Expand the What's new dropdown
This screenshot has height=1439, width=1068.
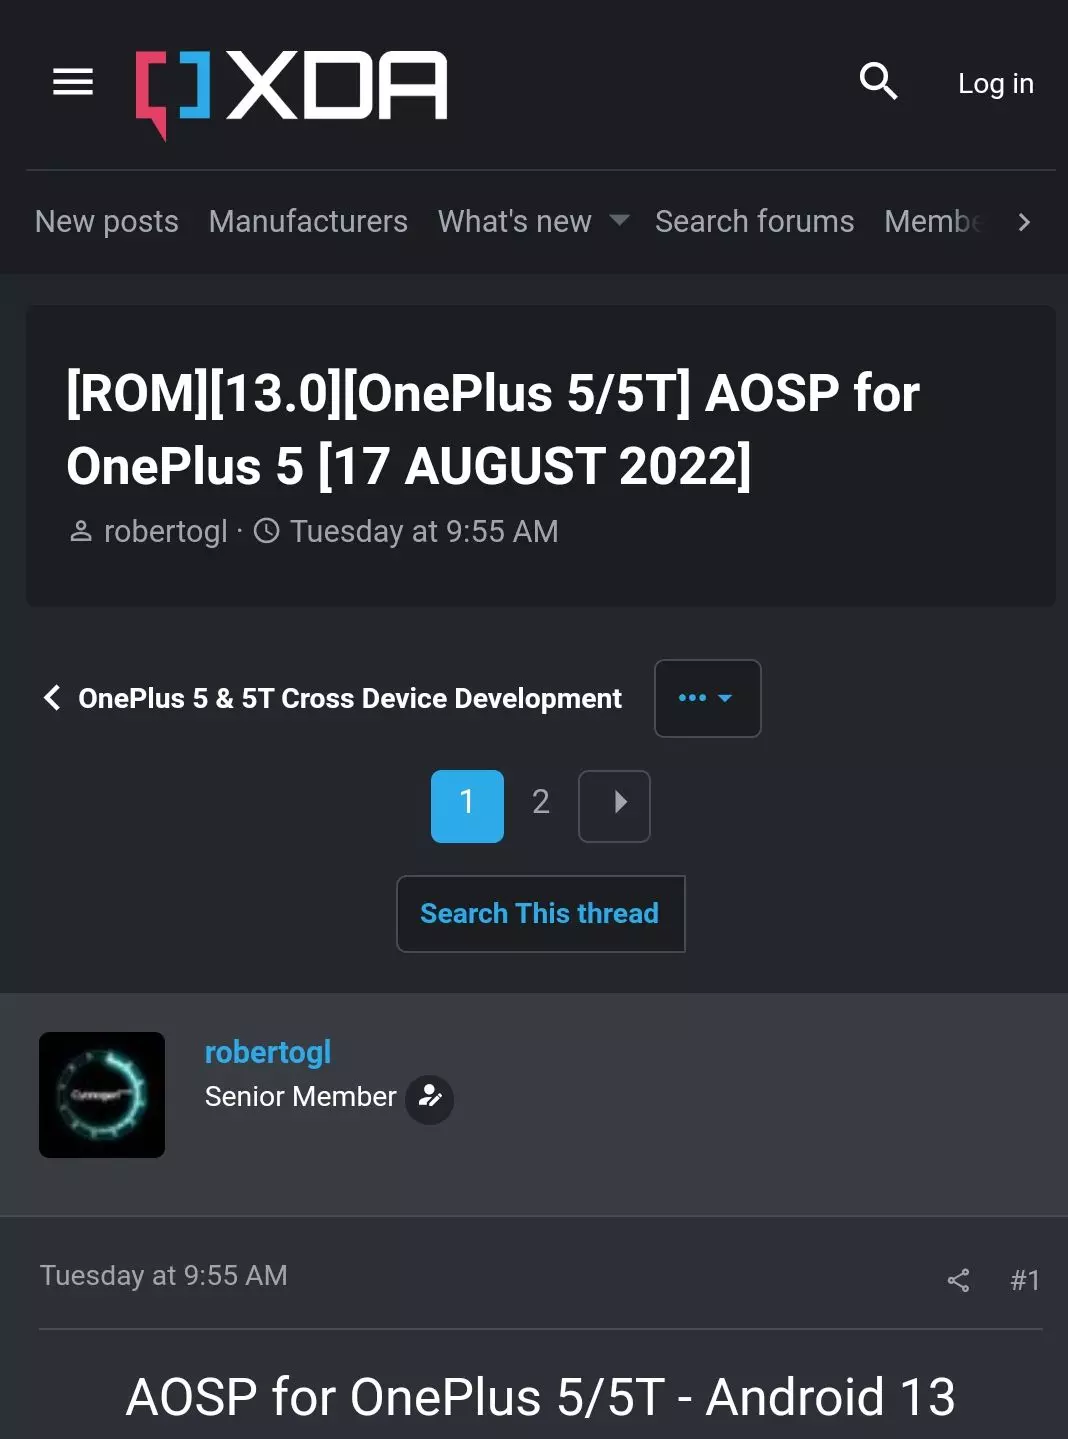click(620, 221)
